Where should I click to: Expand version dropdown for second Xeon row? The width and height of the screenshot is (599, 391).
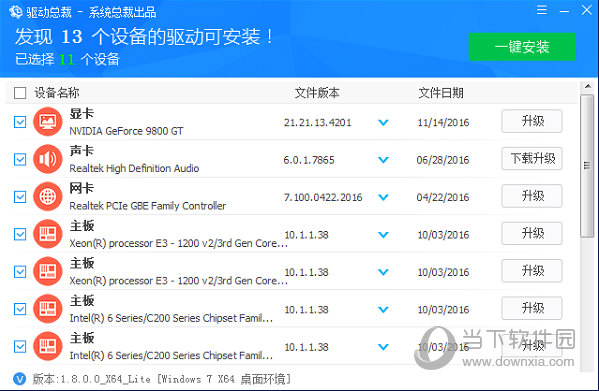click(383, 272)
